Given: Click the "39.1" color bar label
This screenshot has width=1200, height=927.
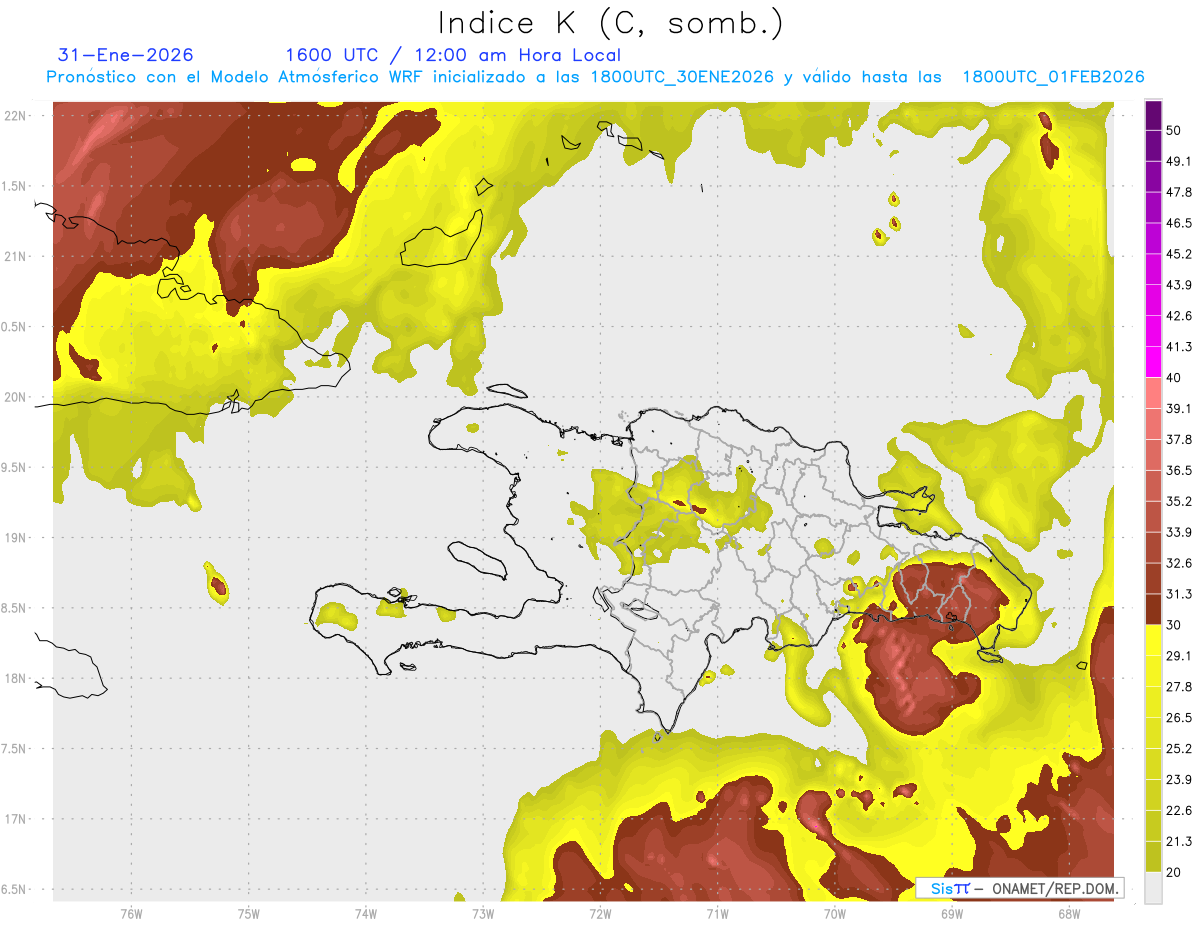Looking at the screenshot, I should (1178, 408).
